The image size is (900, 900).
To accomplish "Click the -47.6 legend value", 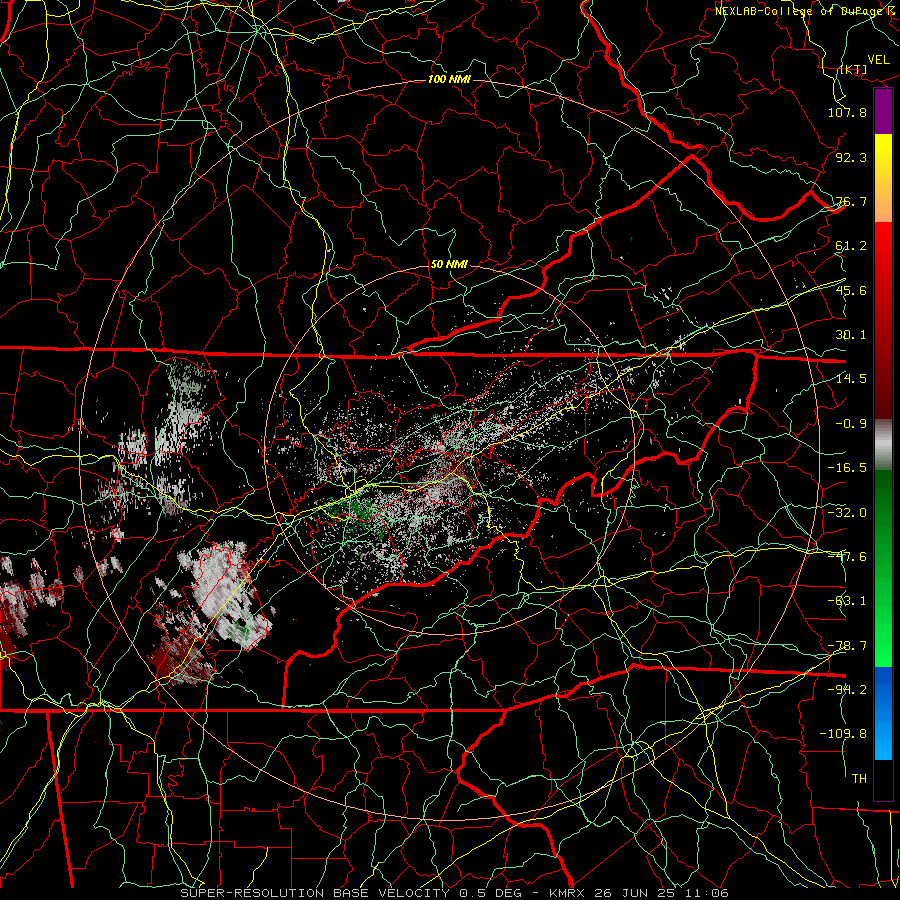I will [x=847, y=557].
